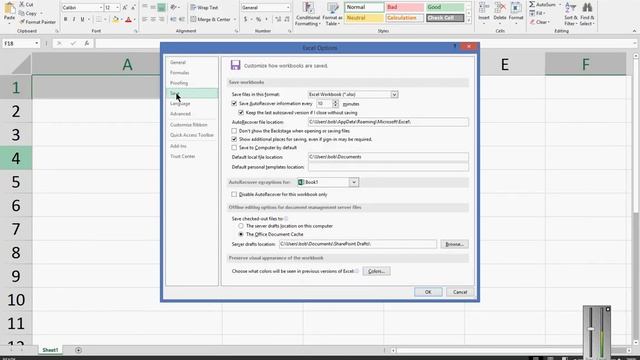This screenshot has width=640, height=360.
Task: Apply the Percent Style format
Action: click(x=258, y=19)
